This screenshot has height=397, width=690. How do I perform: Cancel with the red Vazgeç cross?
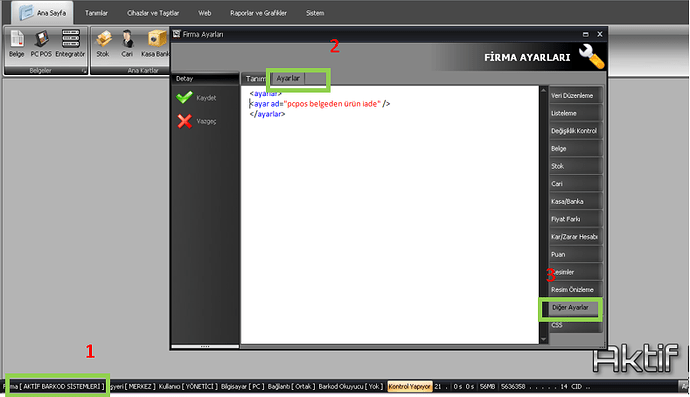tap(196, 121)
